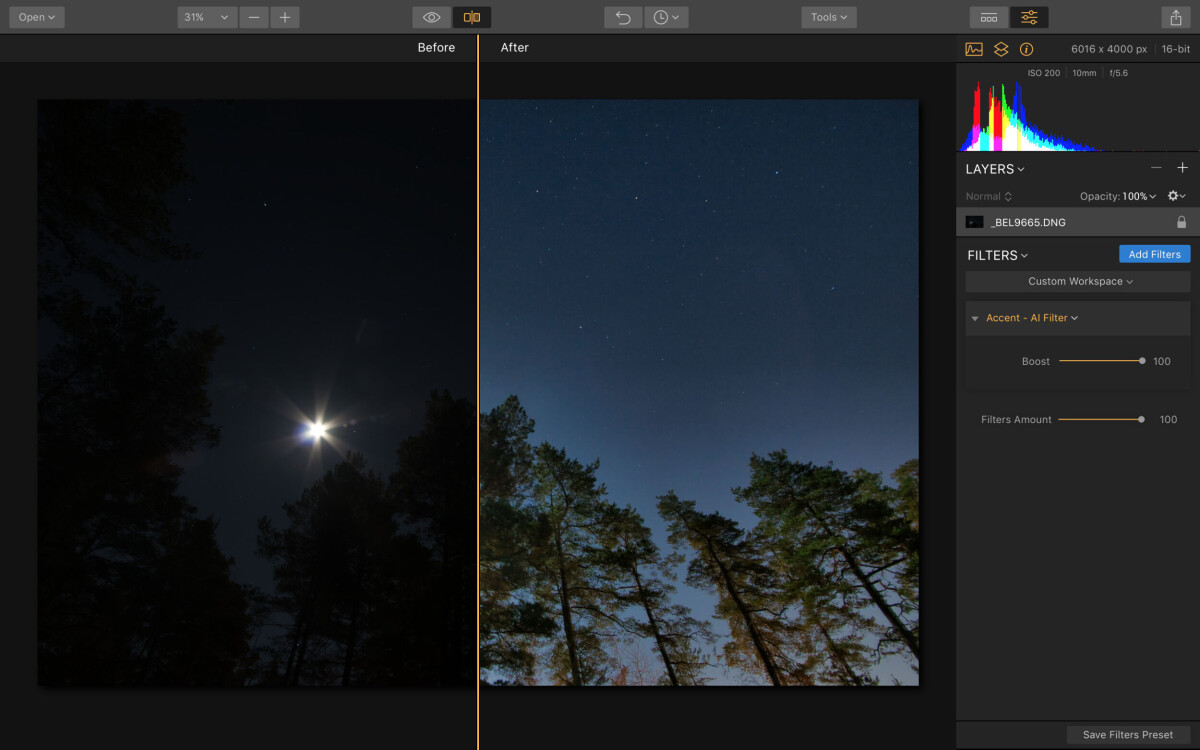The height and width of the screenshot is (750, 1200).
Task: Open the 31% zoom level dropdown
Action: [x=208, y=17]
